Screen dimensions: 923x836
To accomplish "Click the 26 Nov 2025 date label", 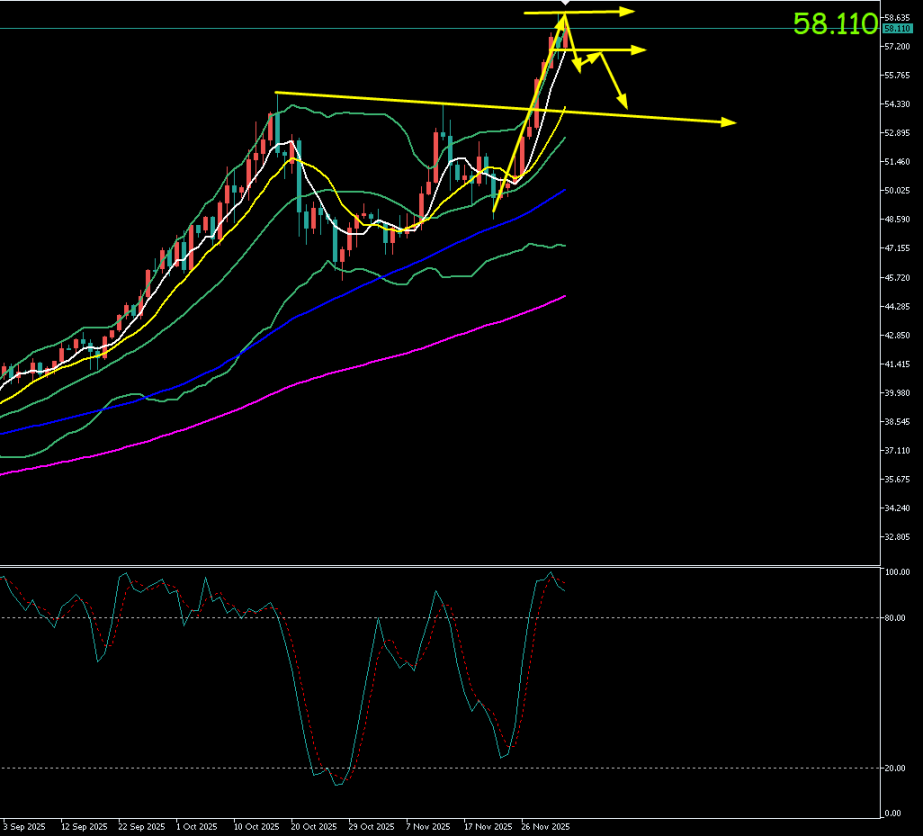I will point(546,827).
